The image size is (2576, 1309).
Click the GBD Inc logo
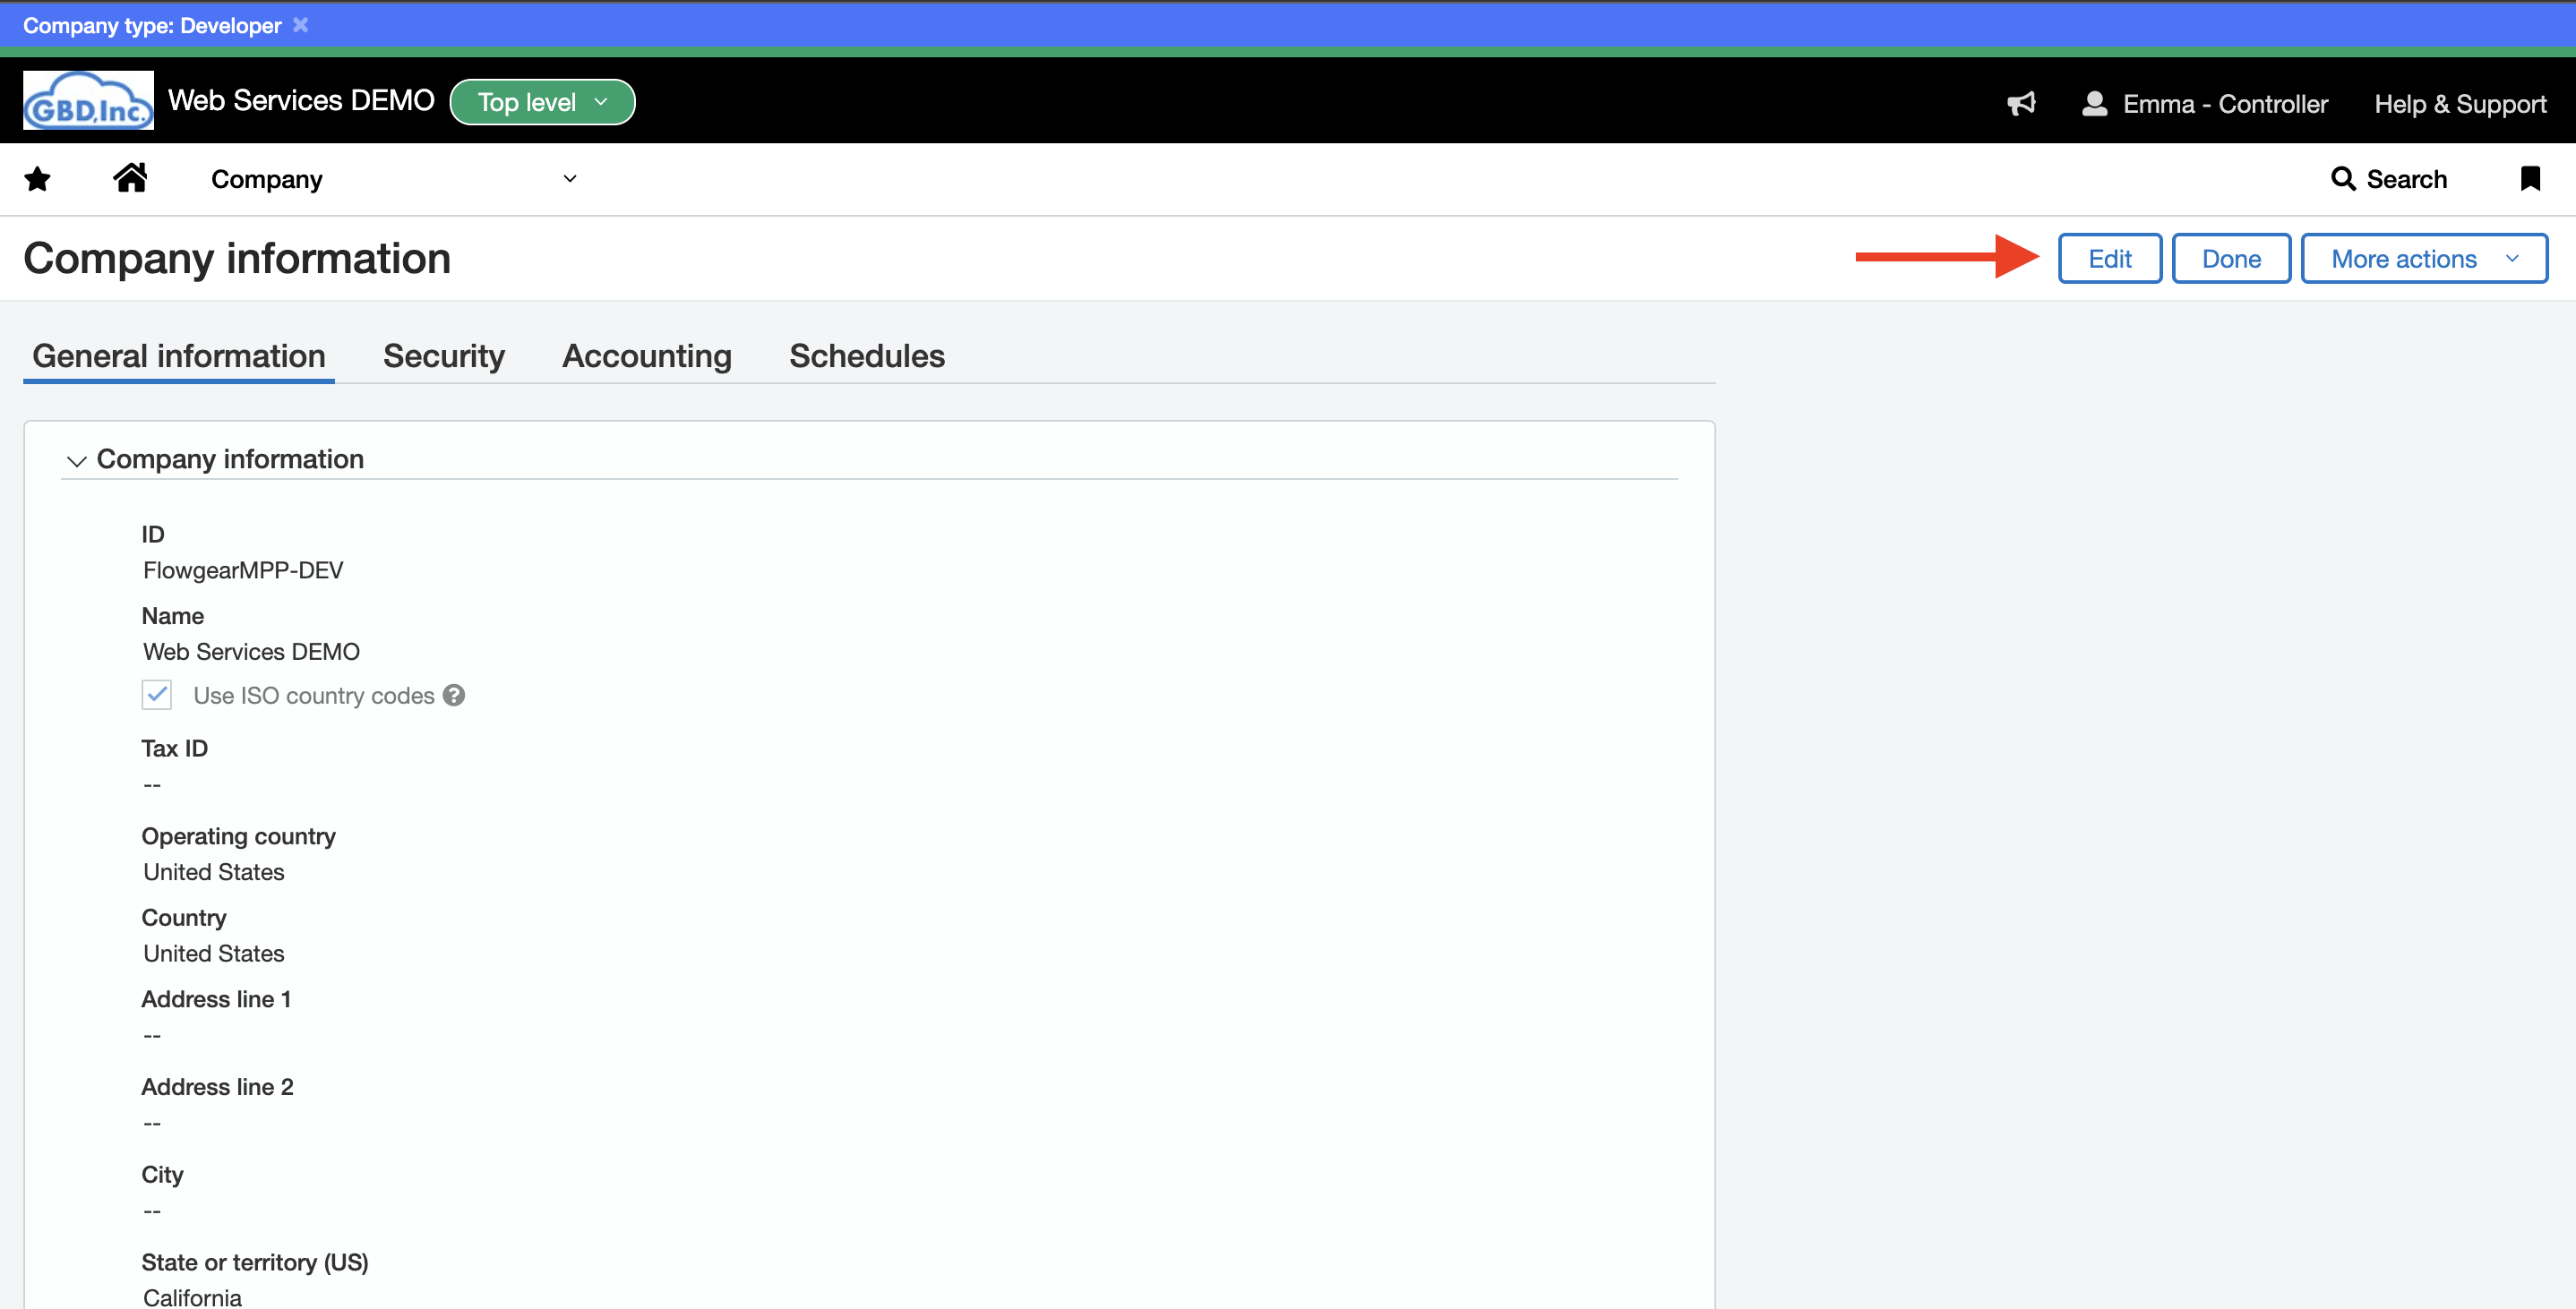click(x=88, y=100)
